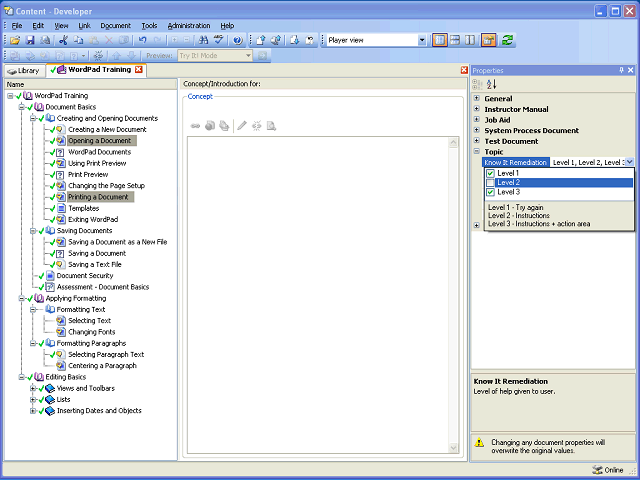
Task: Collapse the Document Basics tree node
Action: [22, 107]
